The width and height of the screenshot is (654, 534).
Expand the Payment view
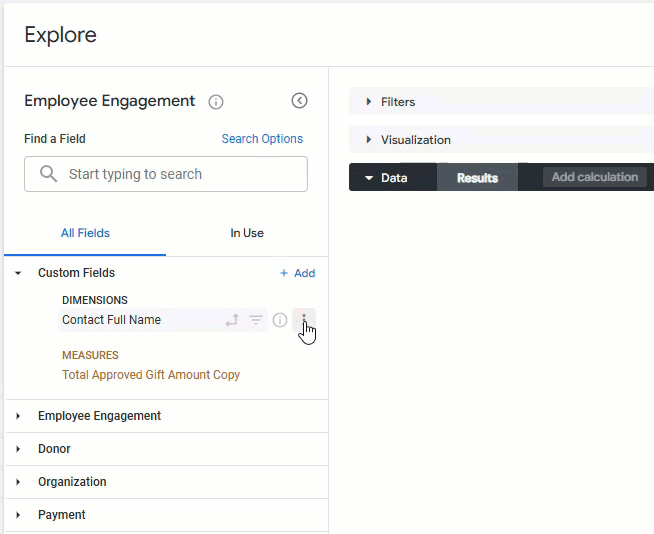click(18, 515)
